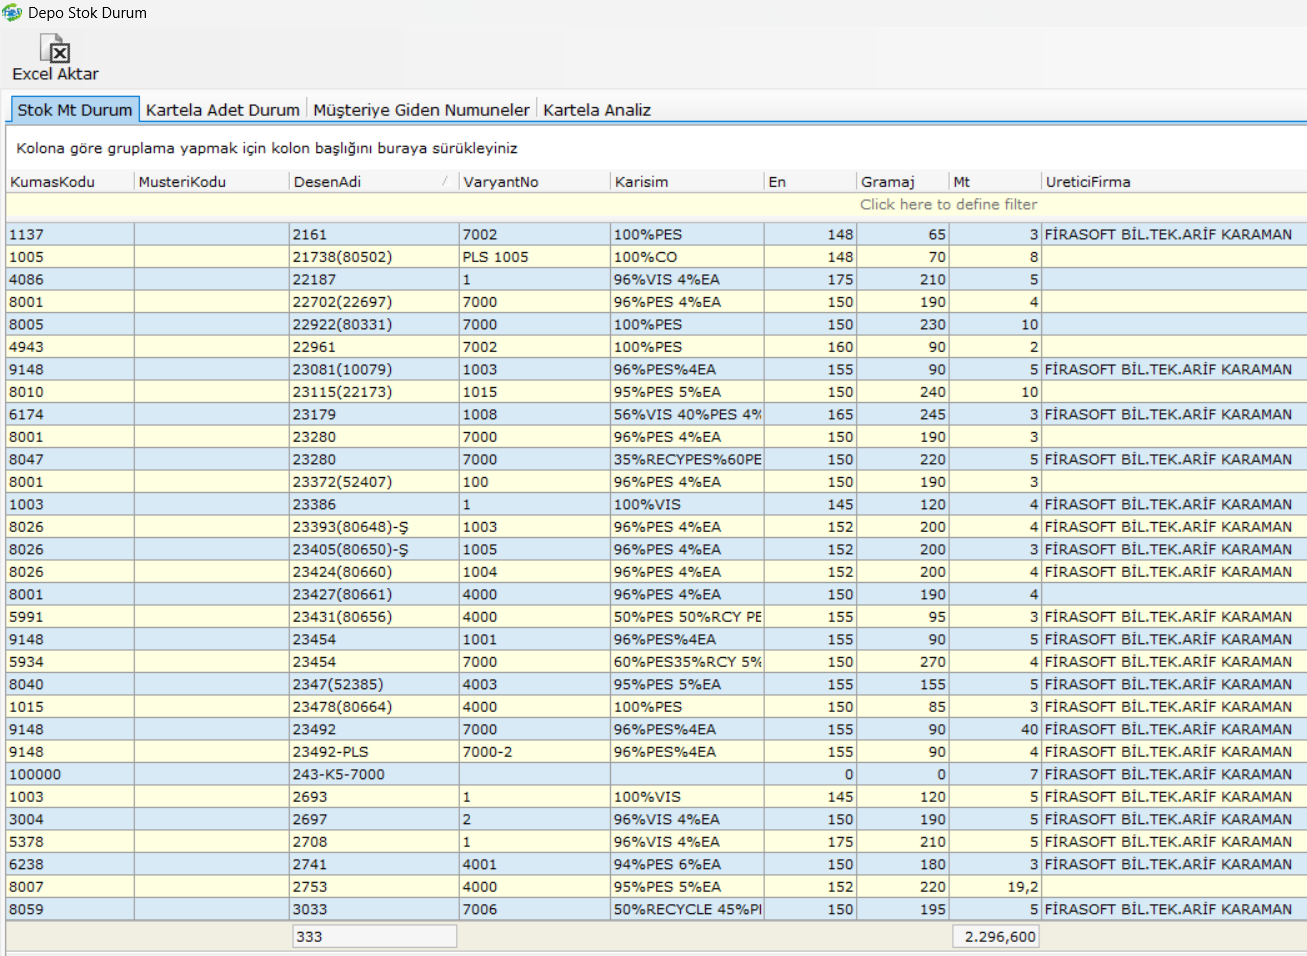Image resolution: width=1307 pixels, height=956 pixels.
Task: Click the footer count field showing 333
Action: tap(374, 937)
